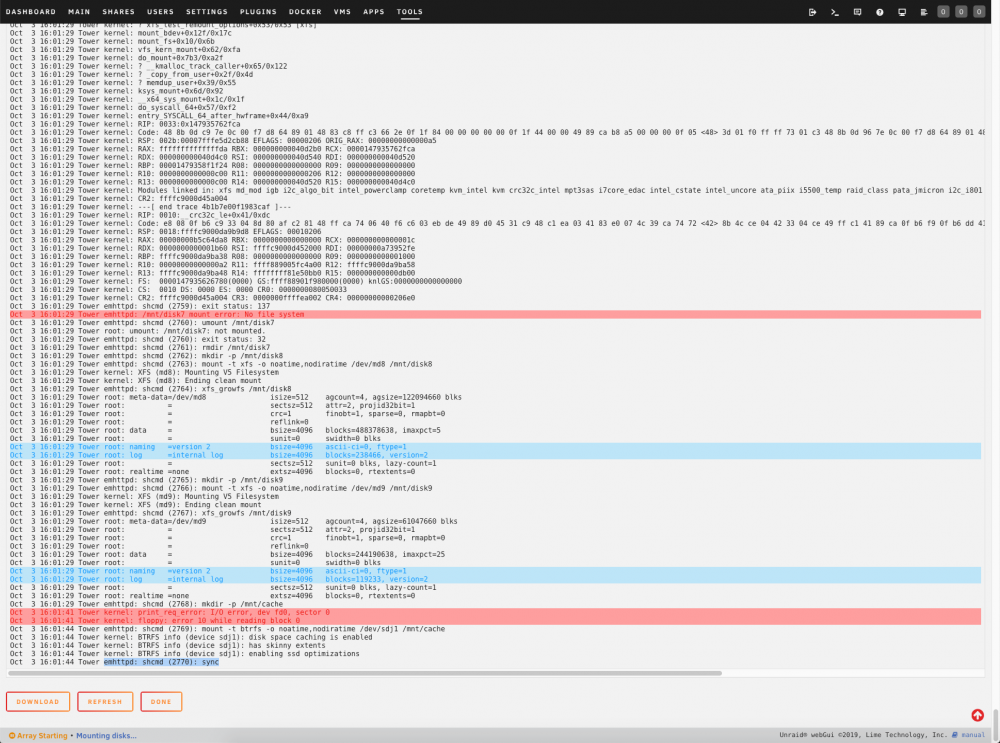Click the "meta-data=/dev/md9" line
The image size is (1000, 743).
233,521
